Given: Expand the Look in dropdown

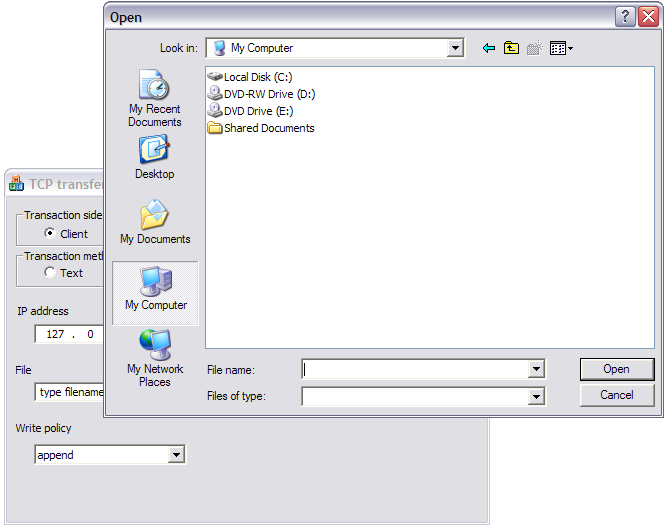Looking at the screenshot, I should (x=455, y=48).
